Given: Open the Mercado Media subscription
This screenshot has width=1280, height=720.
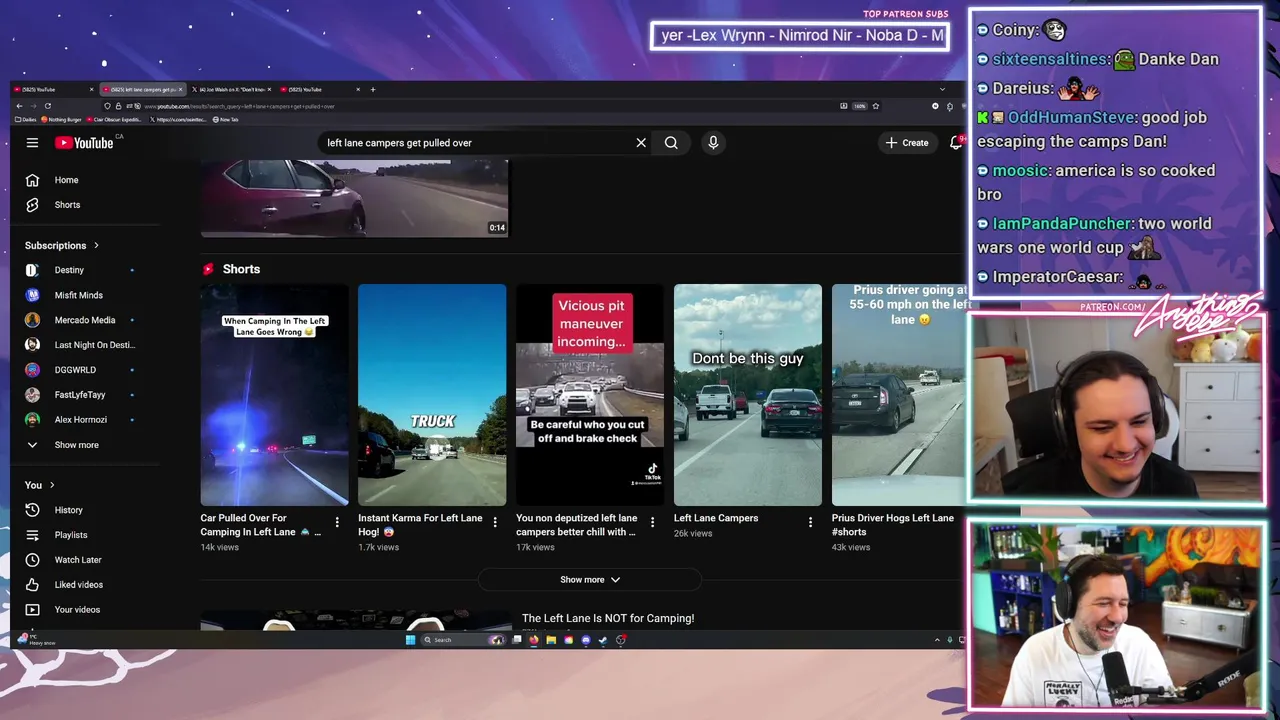Looking at the screenshot, I should point(84,320).
